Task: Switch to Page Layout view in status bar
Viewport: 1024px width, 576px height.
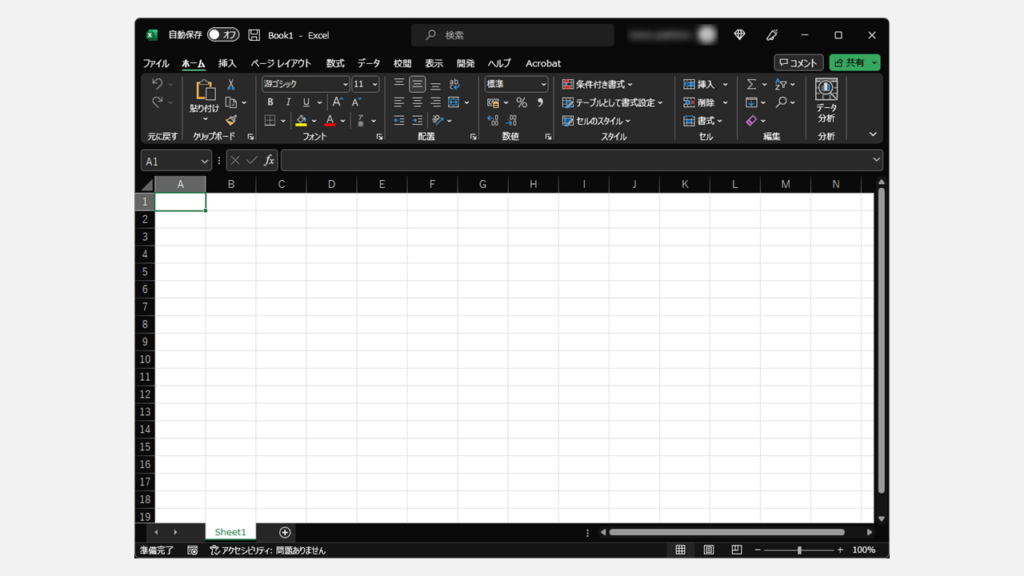Action: click(708, 550)
